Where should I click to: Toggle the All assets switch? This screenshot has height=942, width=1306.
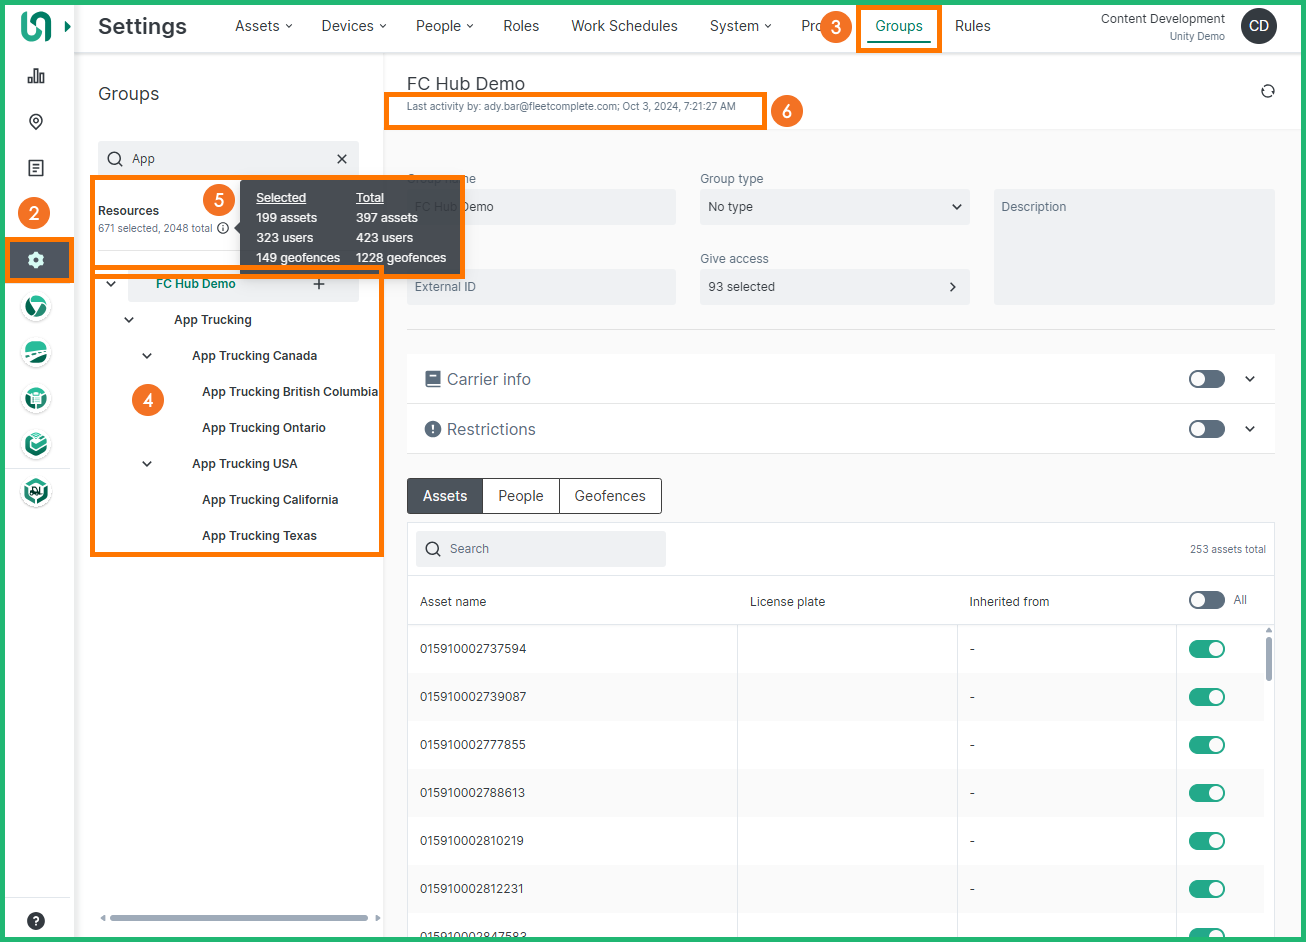pyautogui.click(x=1206, y=600)
